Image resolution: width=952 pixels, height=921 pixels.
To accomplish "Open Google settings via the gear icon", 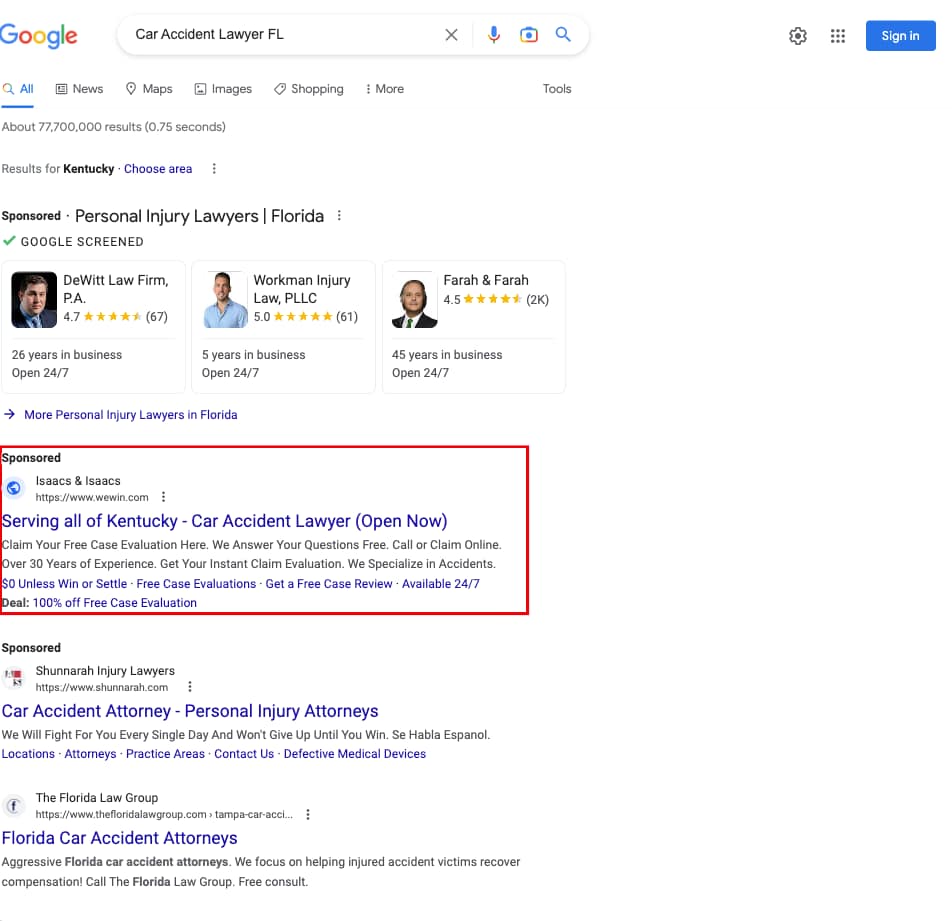I will coord(798,36).
